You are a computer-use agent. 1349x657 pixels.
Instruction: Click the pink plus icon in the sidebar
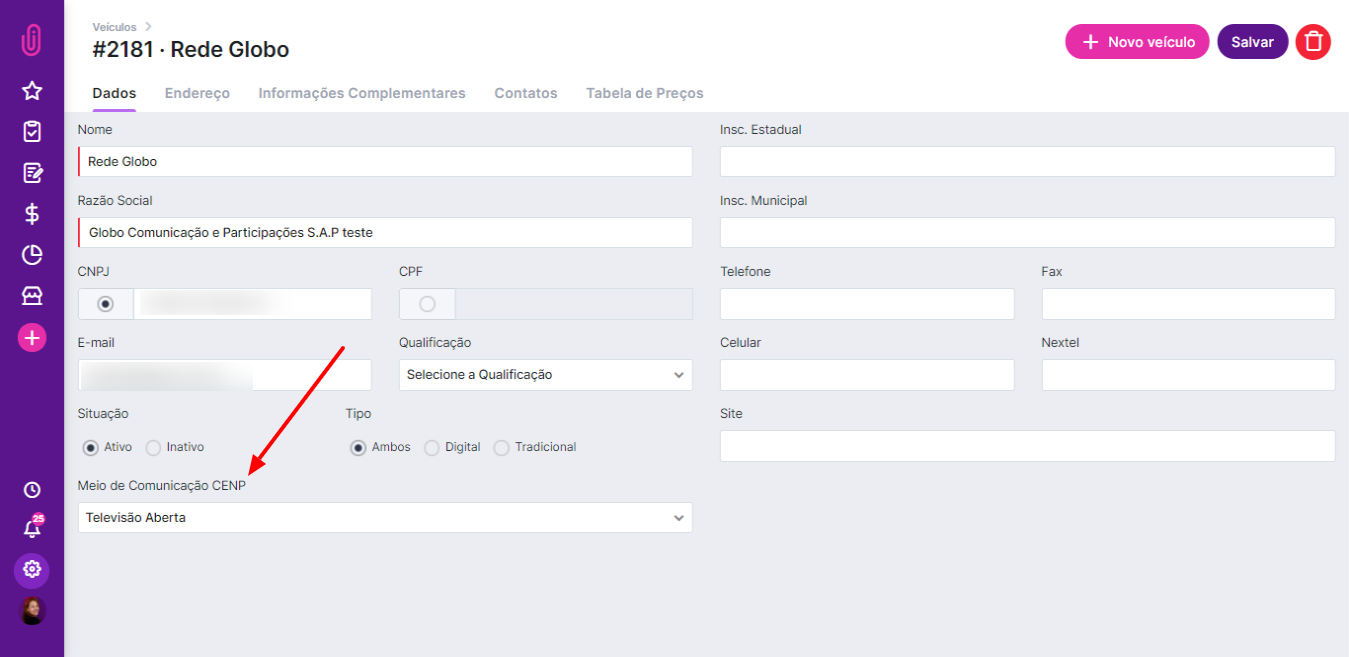(x=32, y=338)
